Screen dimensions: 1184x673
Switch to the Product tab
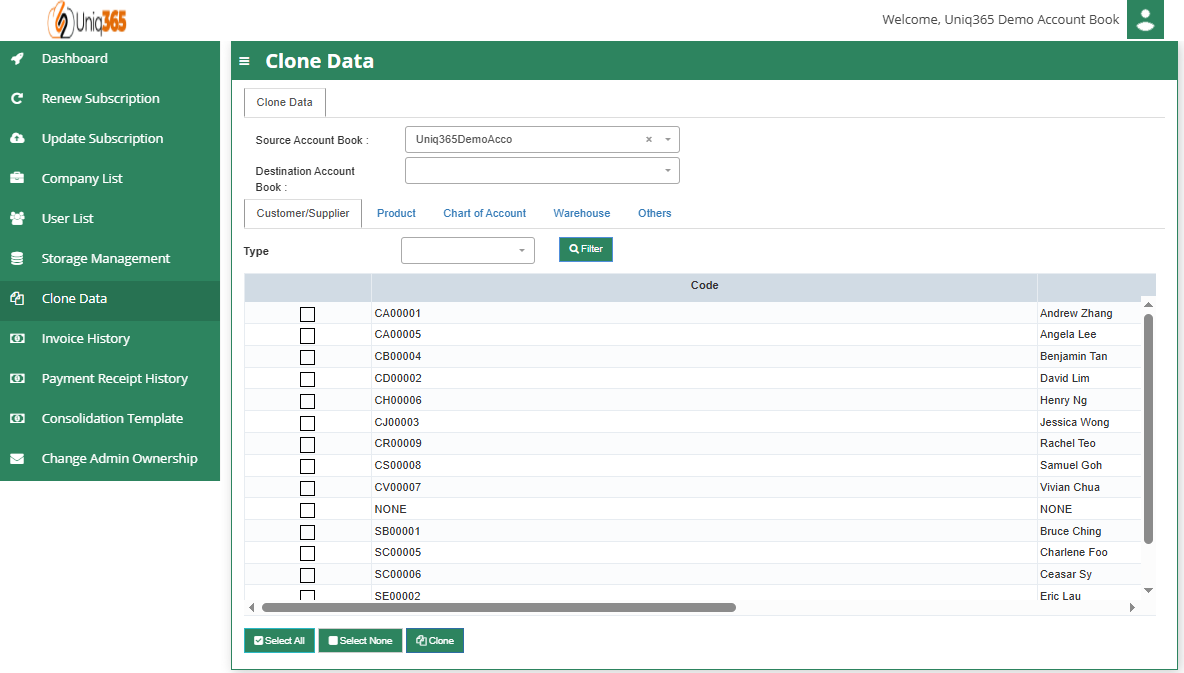(x=396, y=213)
